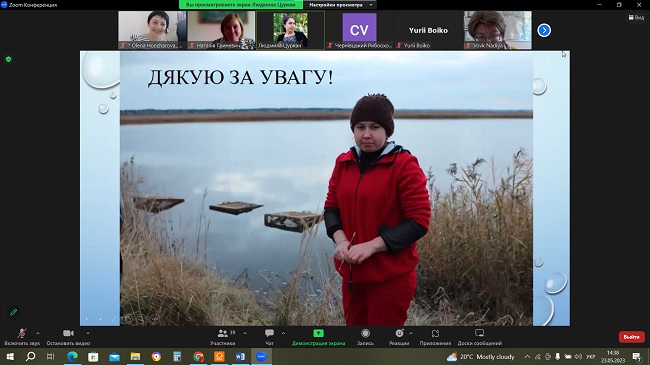The height and width of the screenshot is (365, 650).
Task: Click the red Leave meeting button
Action: click(631, 337)
